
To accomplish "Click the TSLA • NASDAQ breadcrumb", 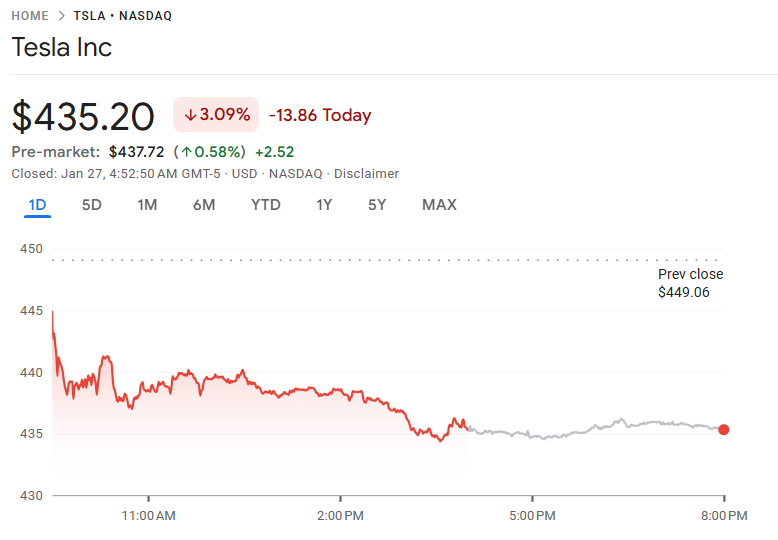I will (122, 16).
